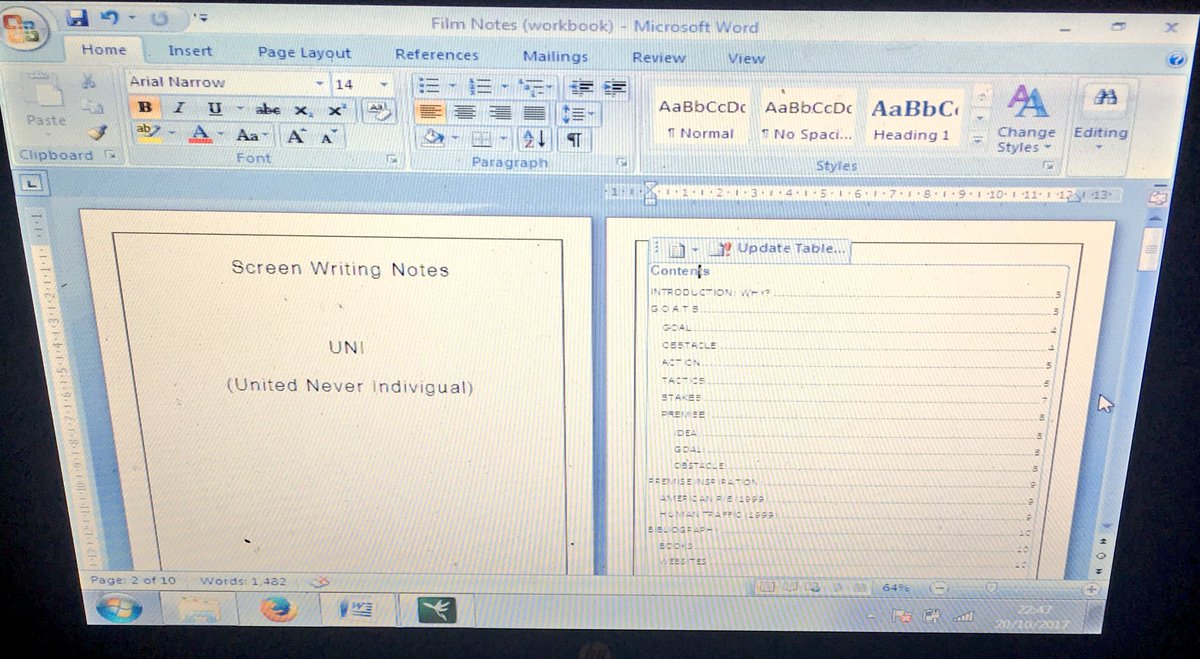Open the Change Styles dropdown
This screenshot has height=659, width=1200.
coord(1026,120)
